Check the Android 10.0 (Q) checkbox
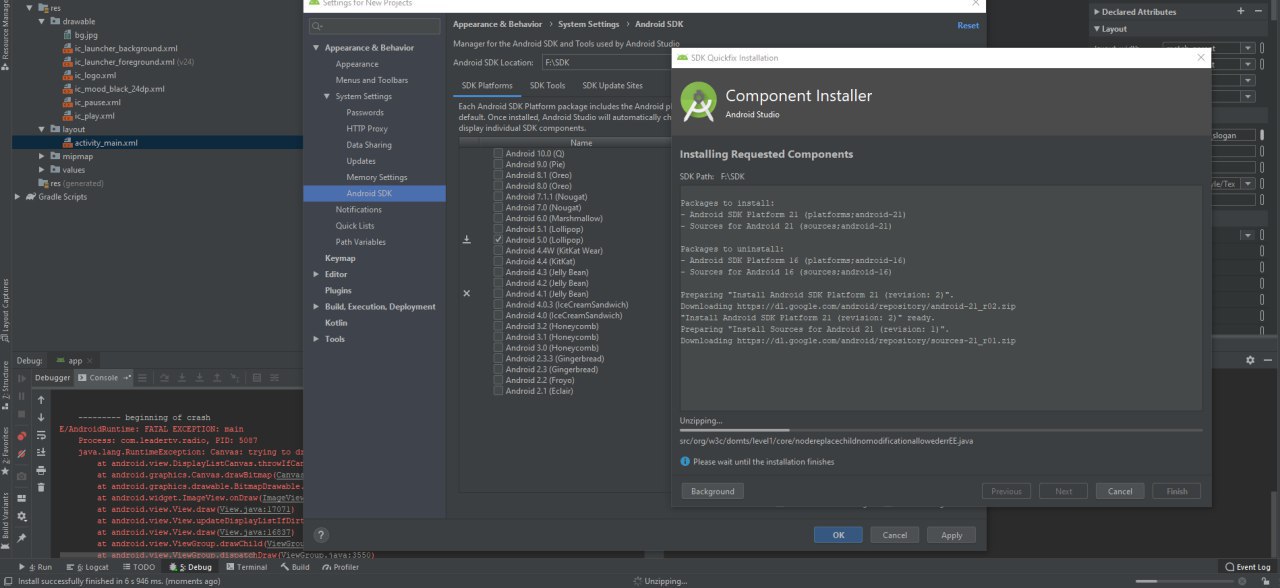The height and width of the screenshot is (588, 1280). pos(498,153)
